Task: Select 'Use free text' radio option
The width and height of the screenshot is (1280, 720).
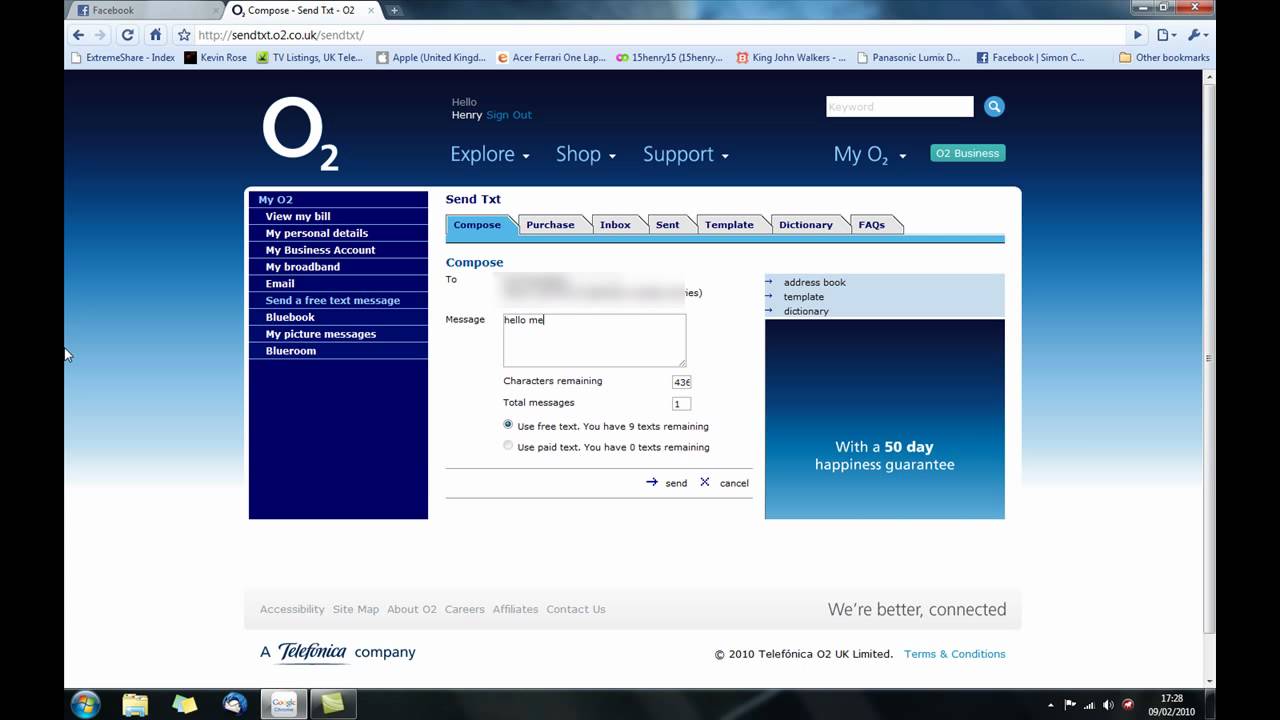Action: (x=508, y=425)
